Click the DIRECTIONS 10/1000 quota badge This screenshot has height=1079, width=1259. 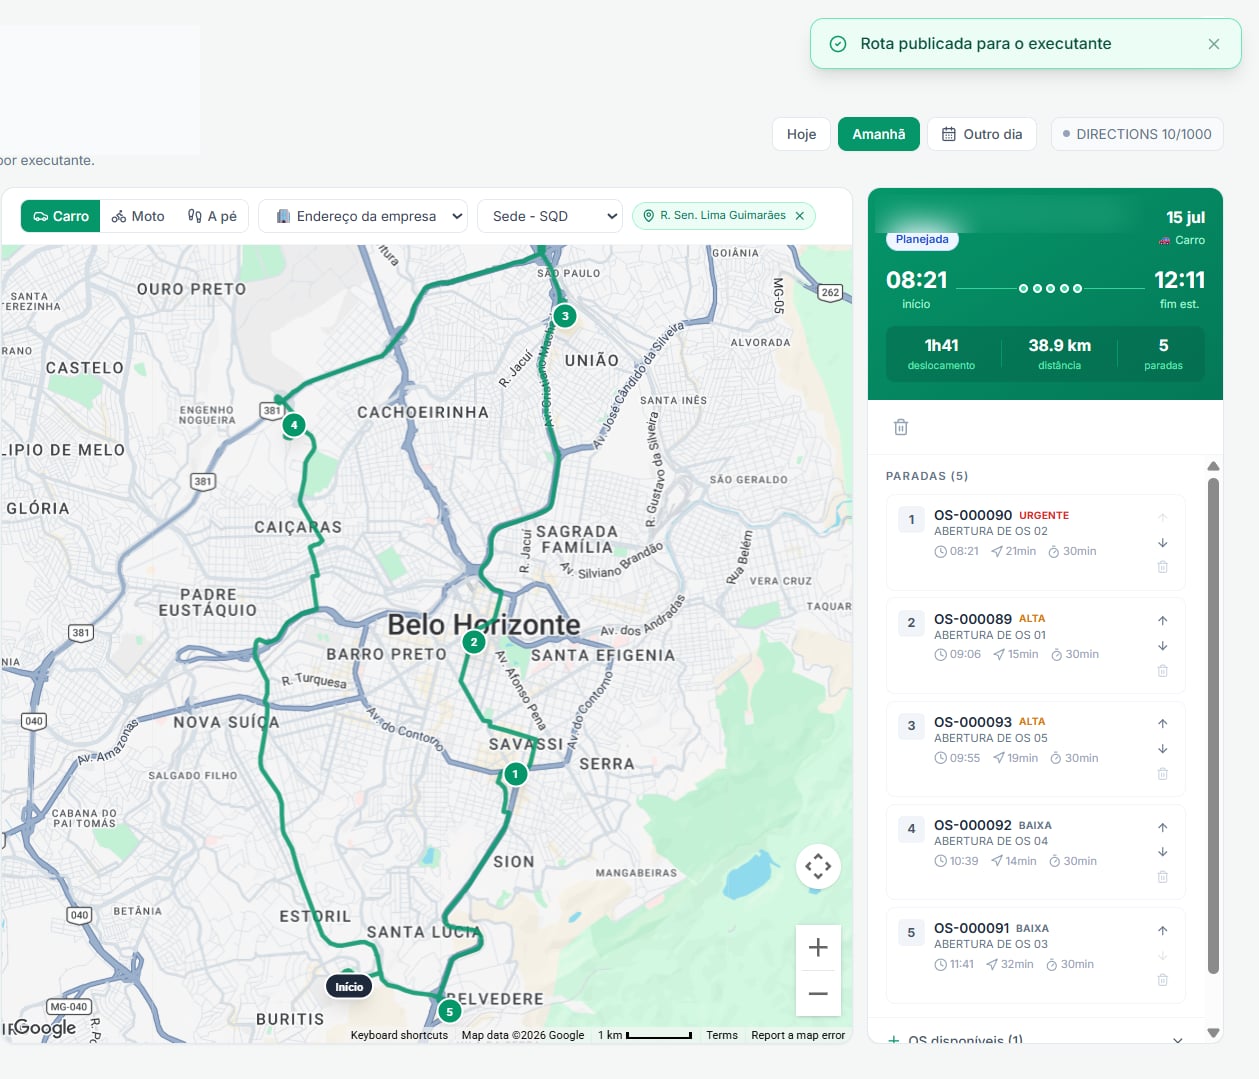tap(1137, 134)
